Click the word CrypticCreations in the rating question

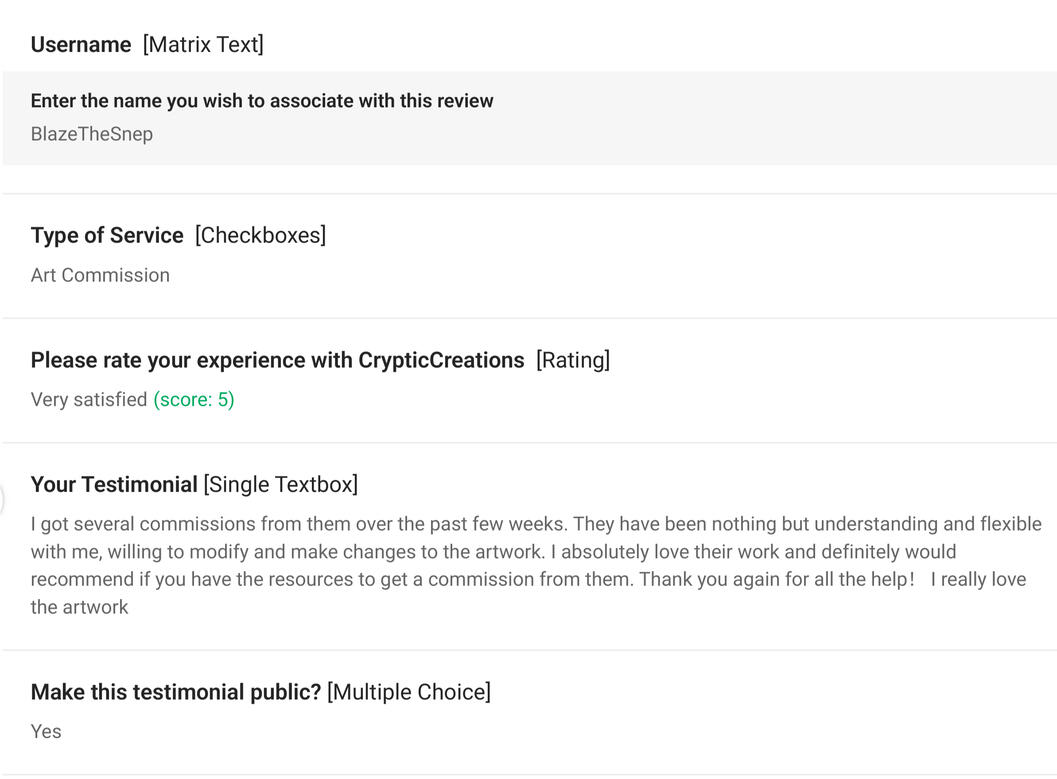(441, 360)
